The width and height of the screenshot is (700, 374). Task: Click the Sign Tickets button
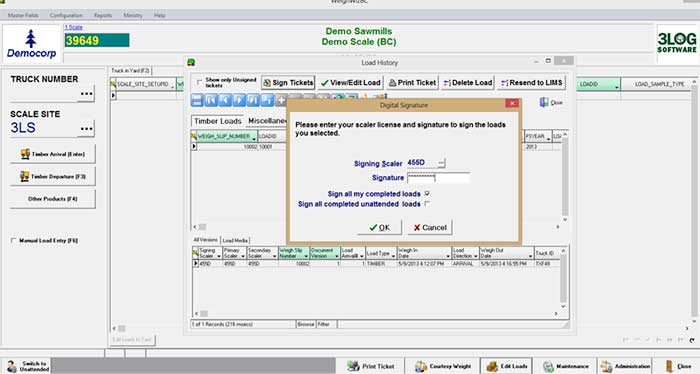(x=288, y=83)
